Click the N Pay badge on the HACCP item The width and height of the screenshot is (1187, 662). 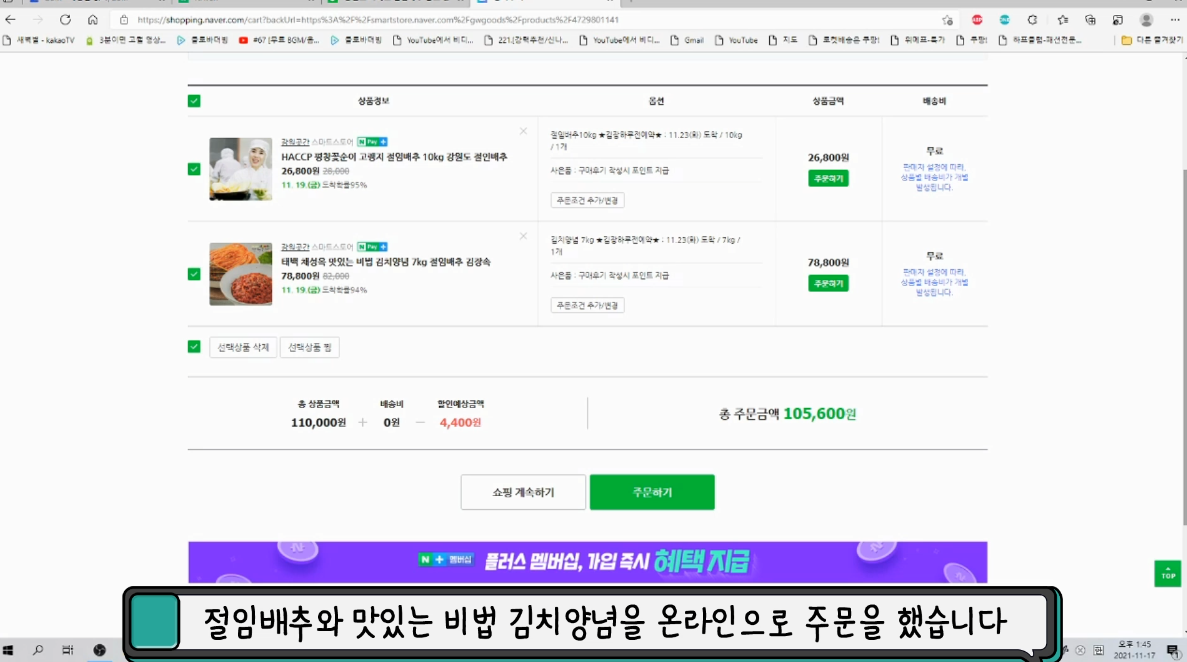click(x=372, y=142)
